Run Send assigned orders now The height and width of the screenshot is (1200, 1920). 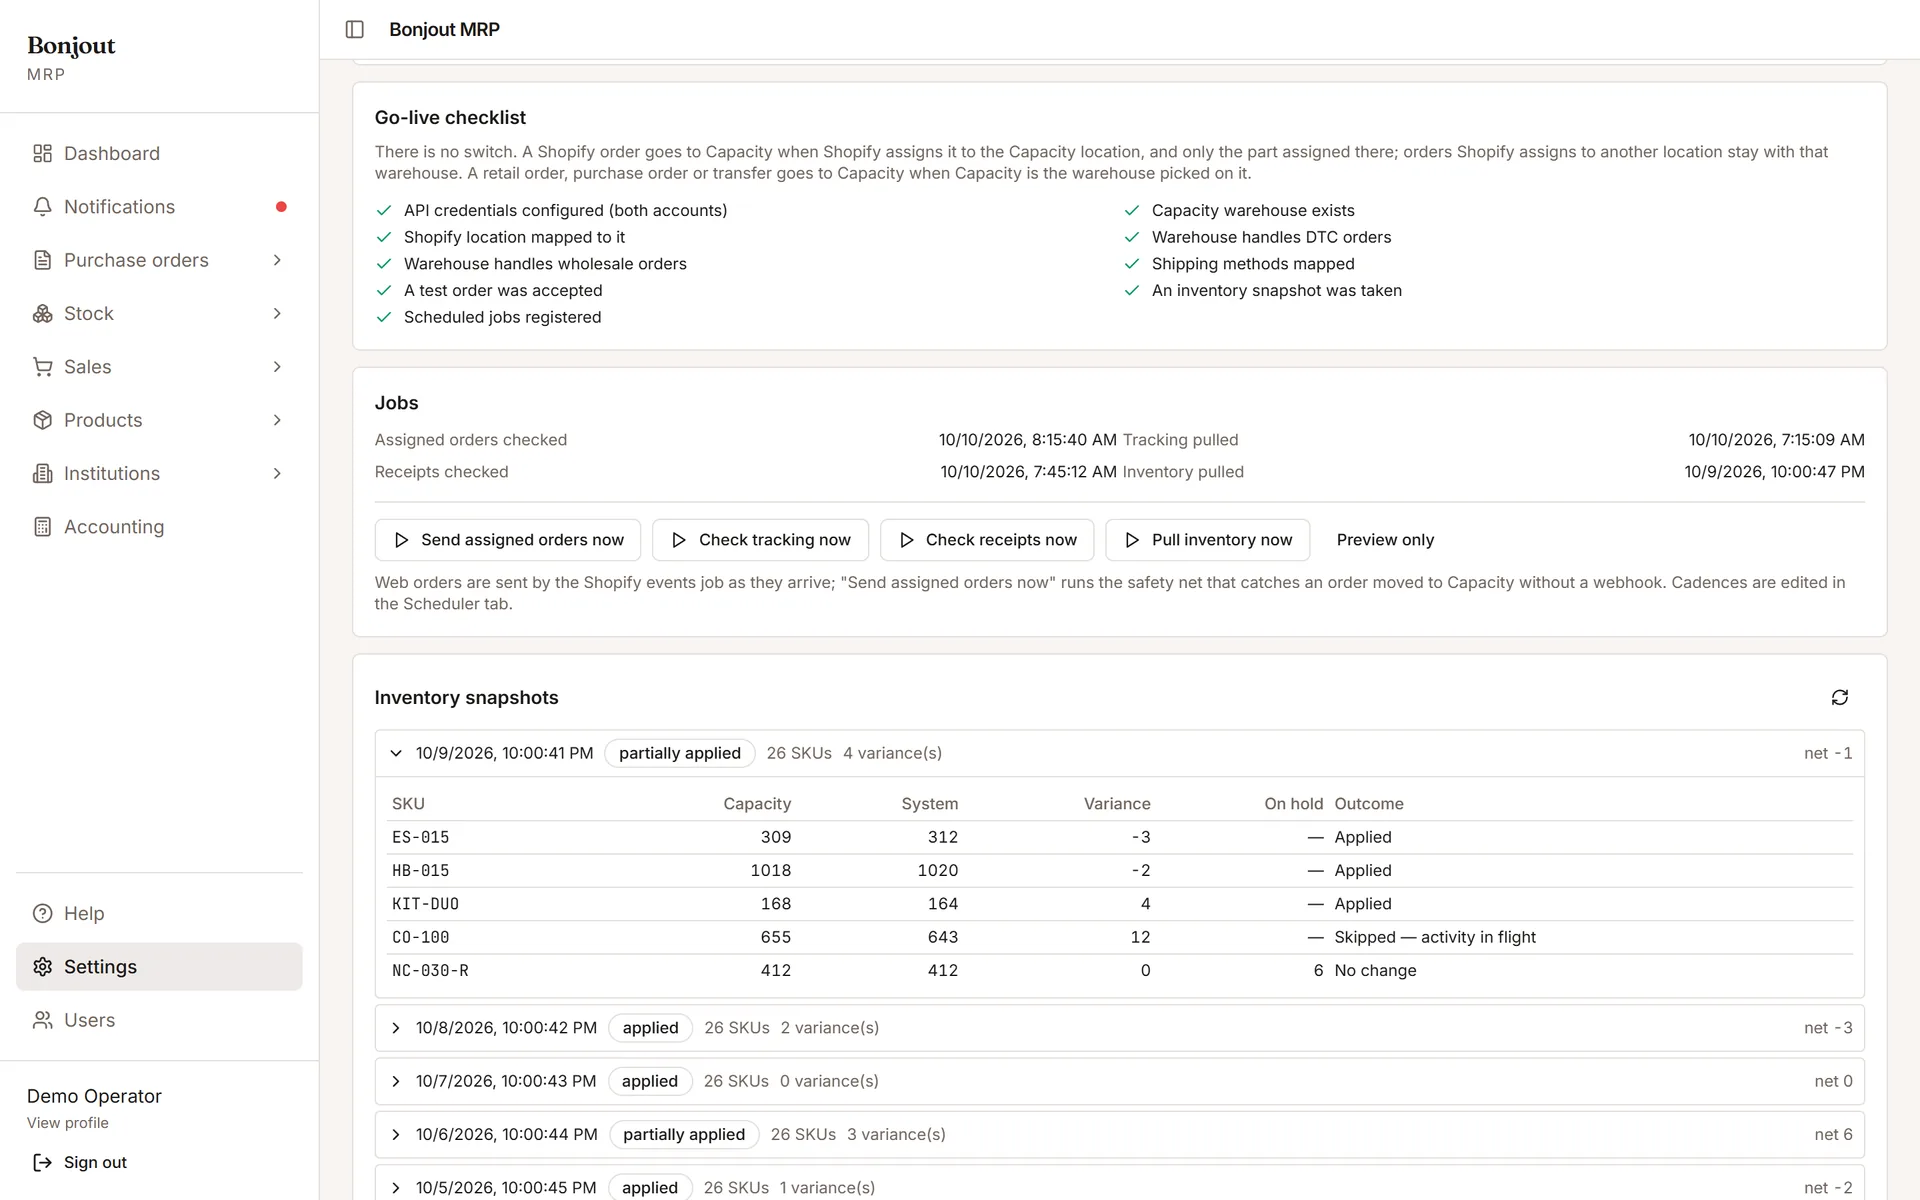pos(508,540)
